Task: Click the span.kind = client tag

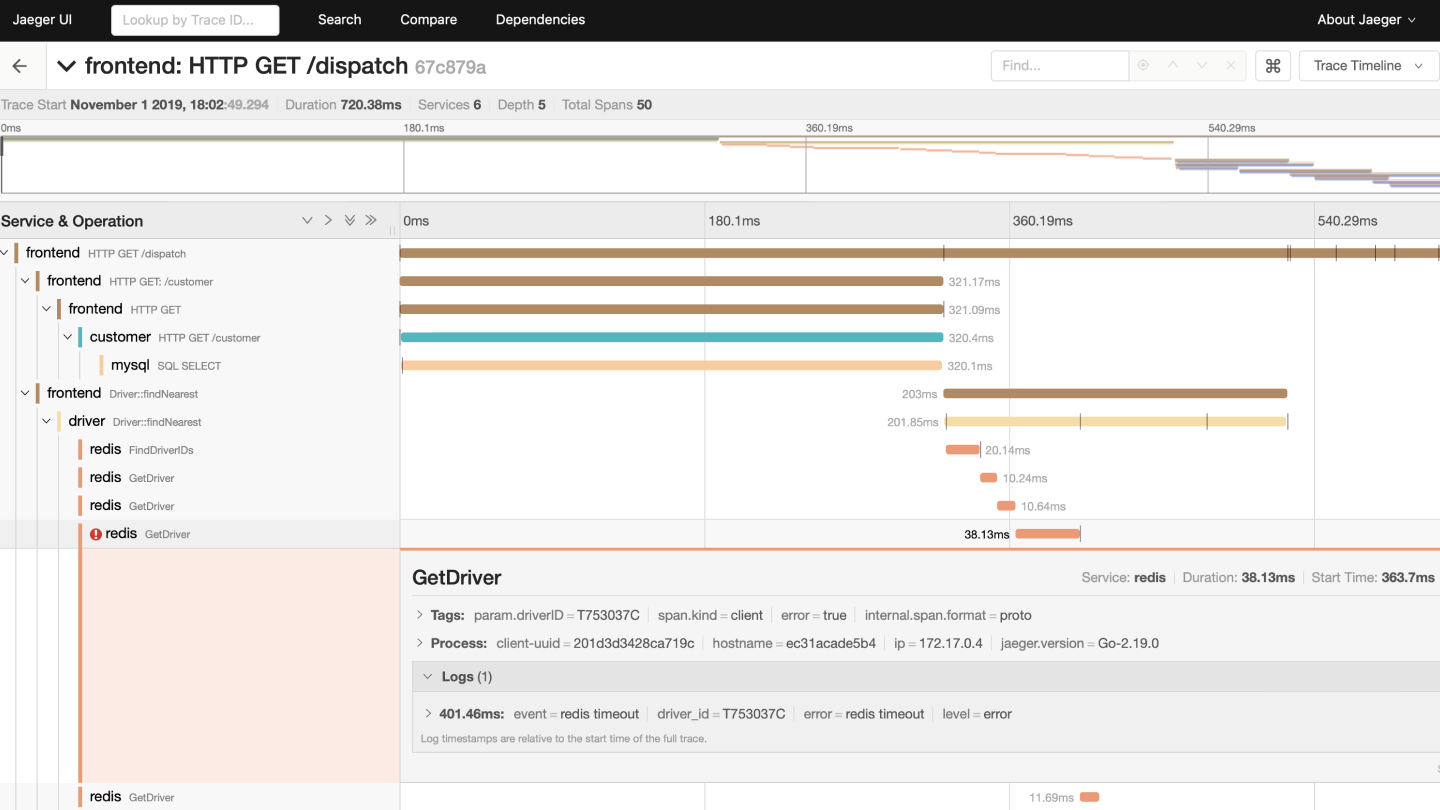Action: point(710,615)
